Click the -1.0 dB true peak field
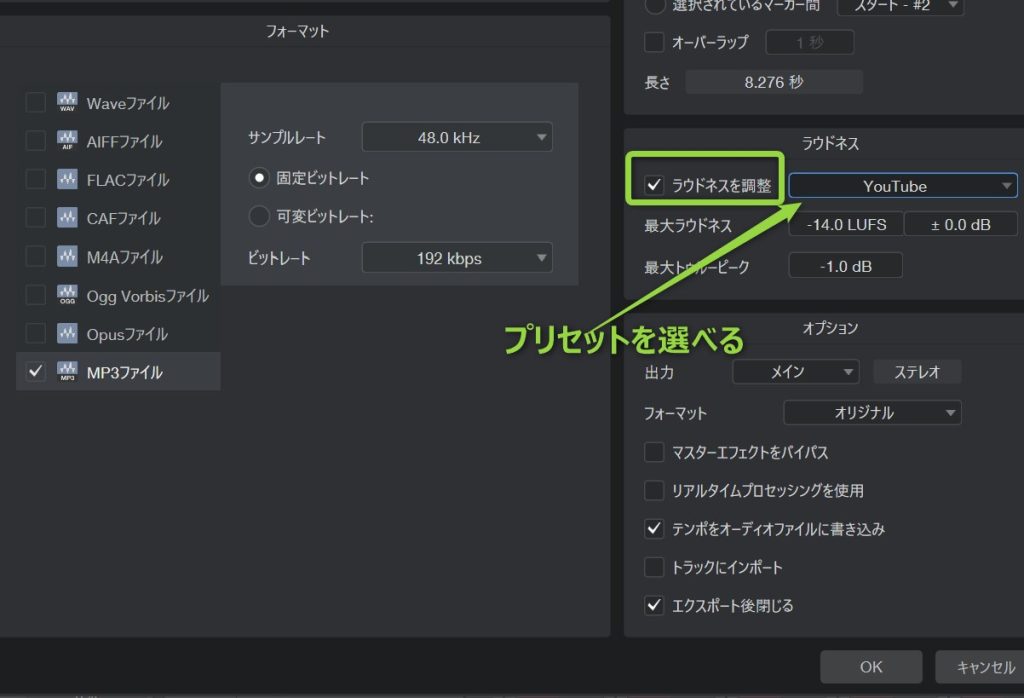This screenshot has width=1024, height=698. pos(845,266)
